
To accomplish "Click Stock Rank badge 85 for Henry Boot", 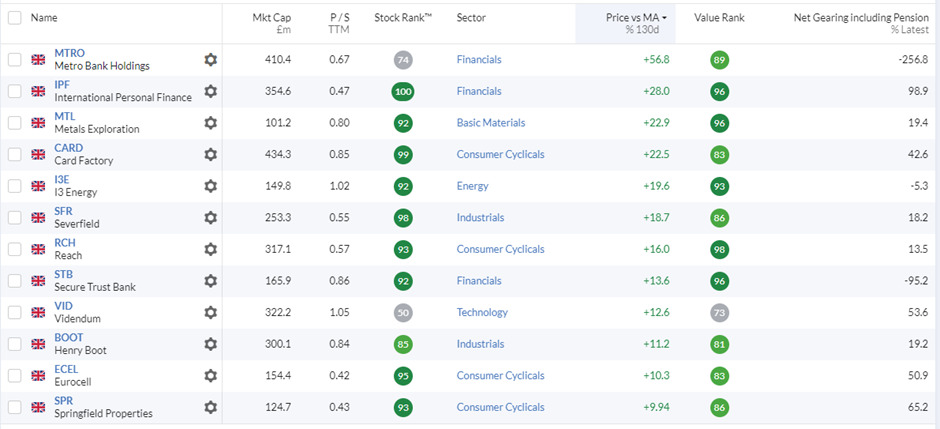I will coord(403,344).
